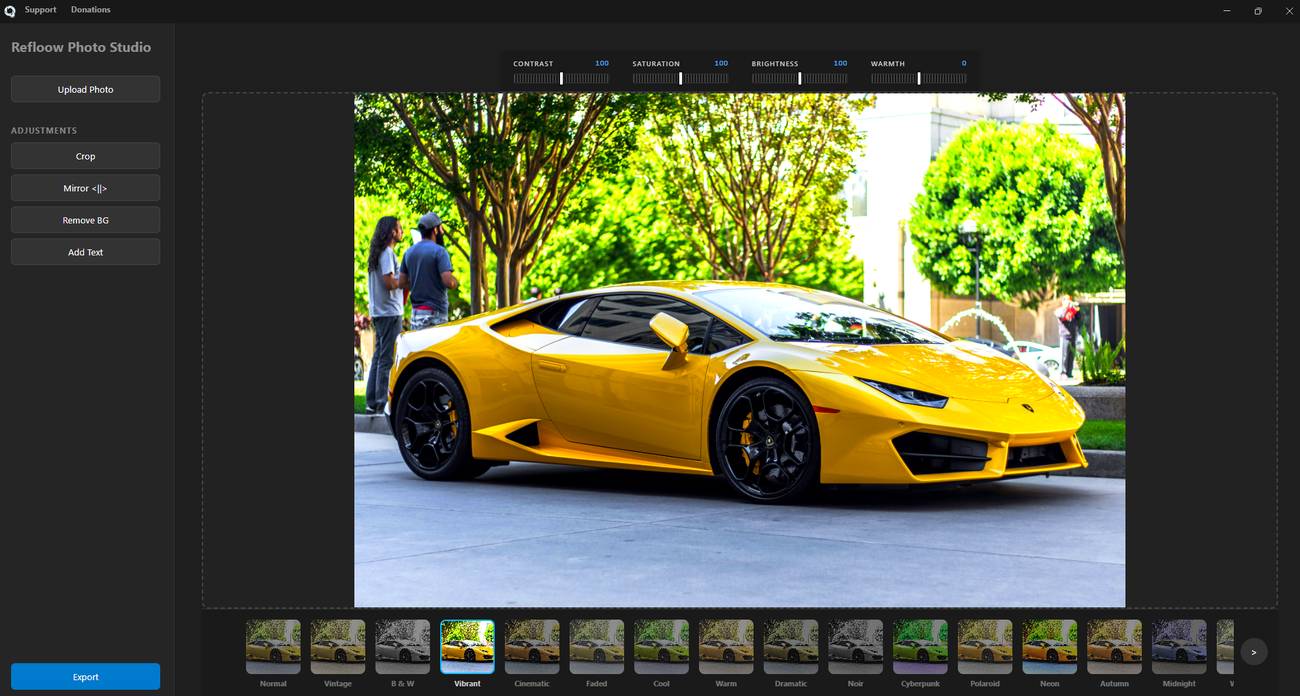
Task: Click the Add Text button
Action: [x=85, y=252]
